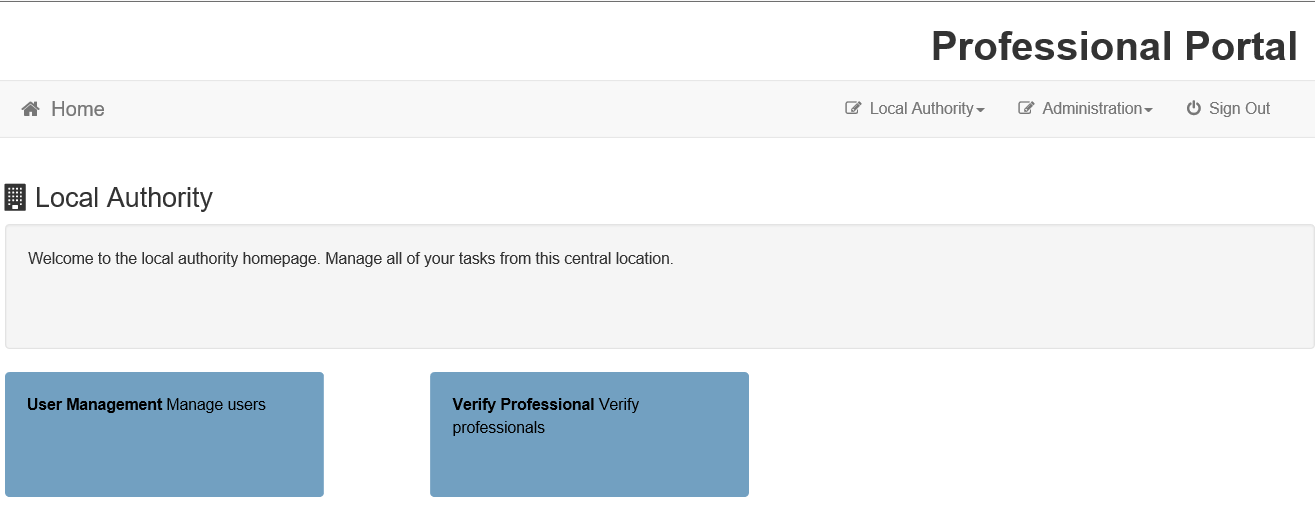This screenshot has height=508, width=1315.
Task: Click the Home house icon
Action: [x=31, y=109]
